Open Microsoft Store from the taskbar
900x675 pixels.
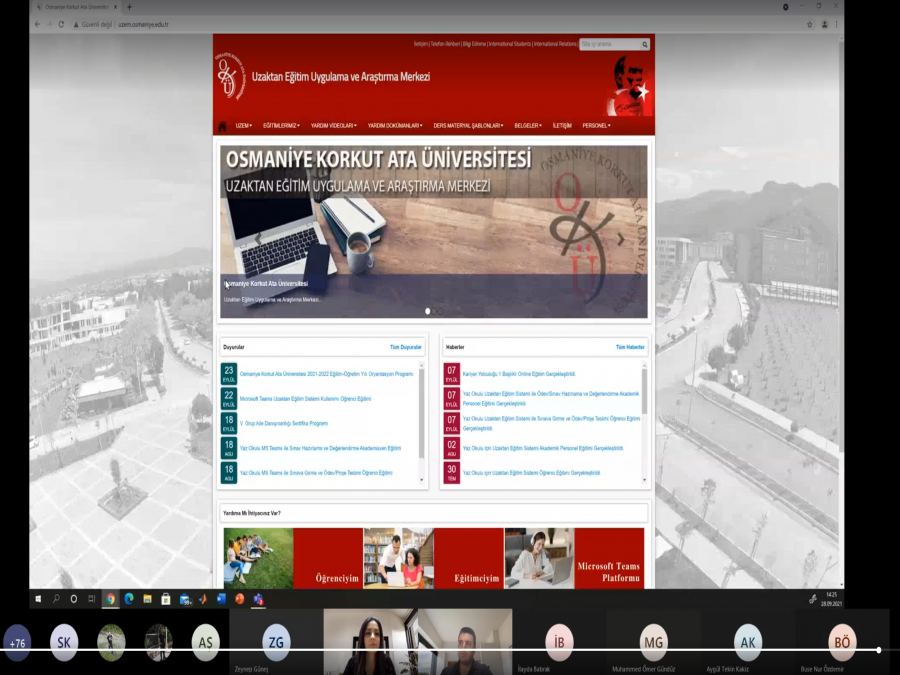166,599
